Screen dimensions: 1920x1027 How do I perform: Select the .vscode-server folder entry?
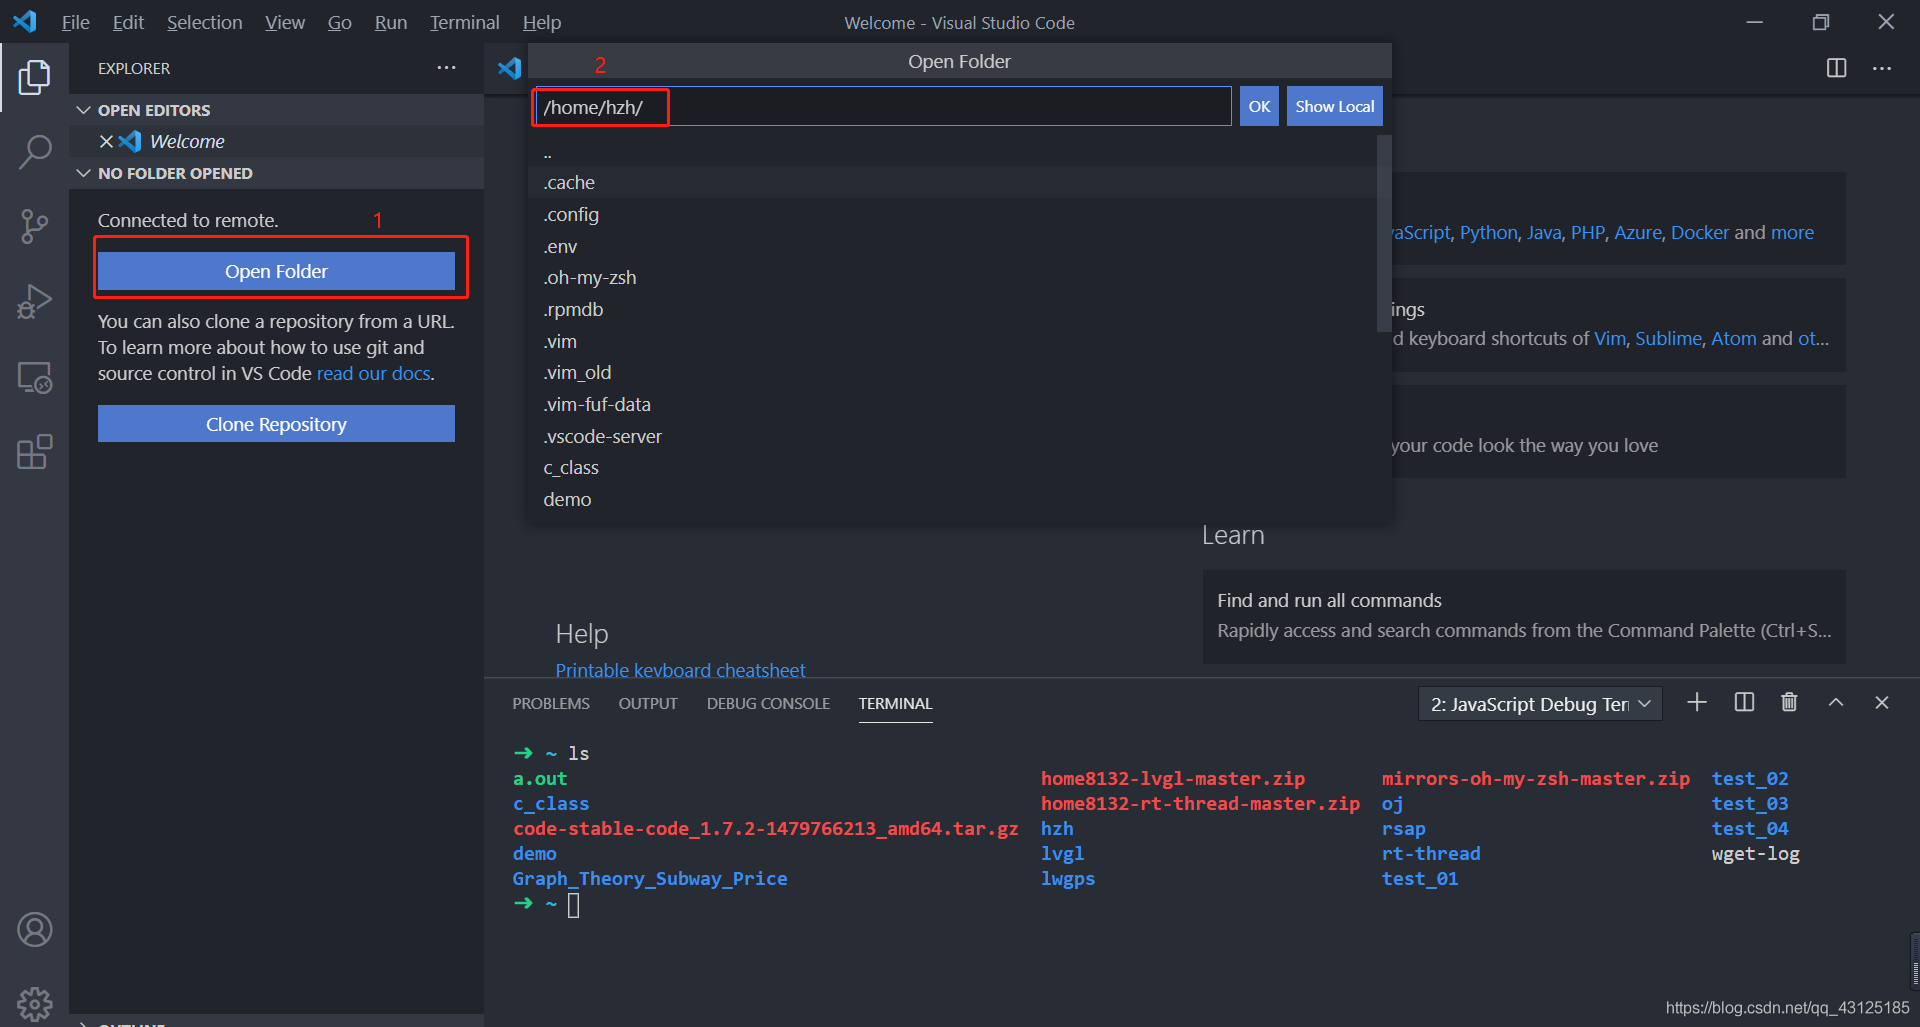click(952, 436)
